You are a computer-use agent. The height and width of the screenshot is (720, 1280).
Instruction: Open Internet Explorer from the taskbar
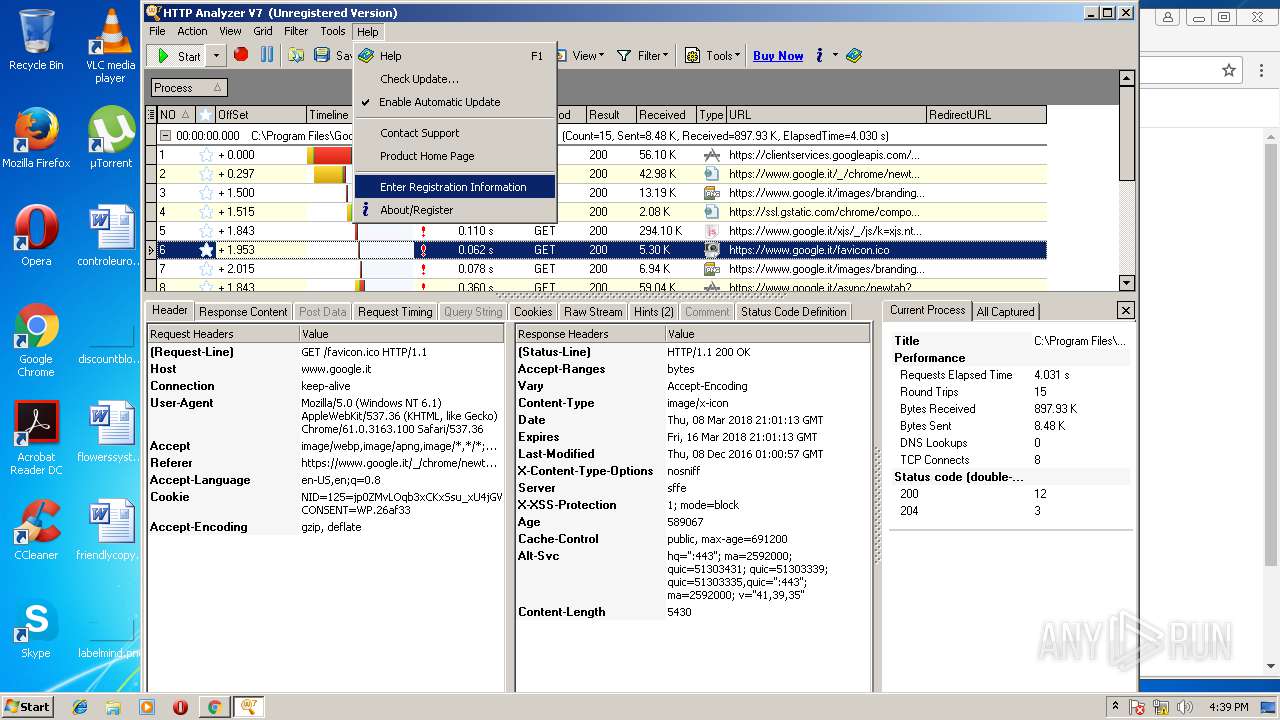pyautogui.click(x=80, y=707)
